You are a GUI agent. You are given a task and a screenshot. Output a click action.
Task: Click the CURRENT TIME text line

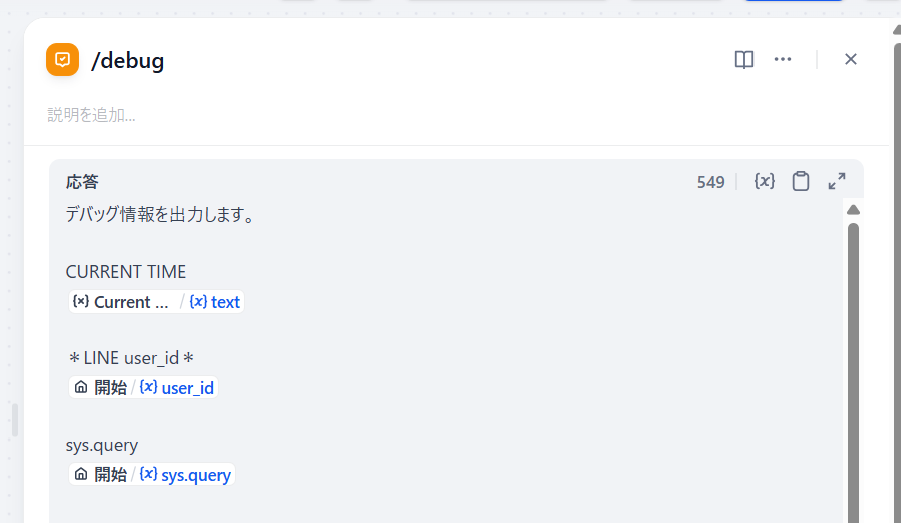click(126, 272)
